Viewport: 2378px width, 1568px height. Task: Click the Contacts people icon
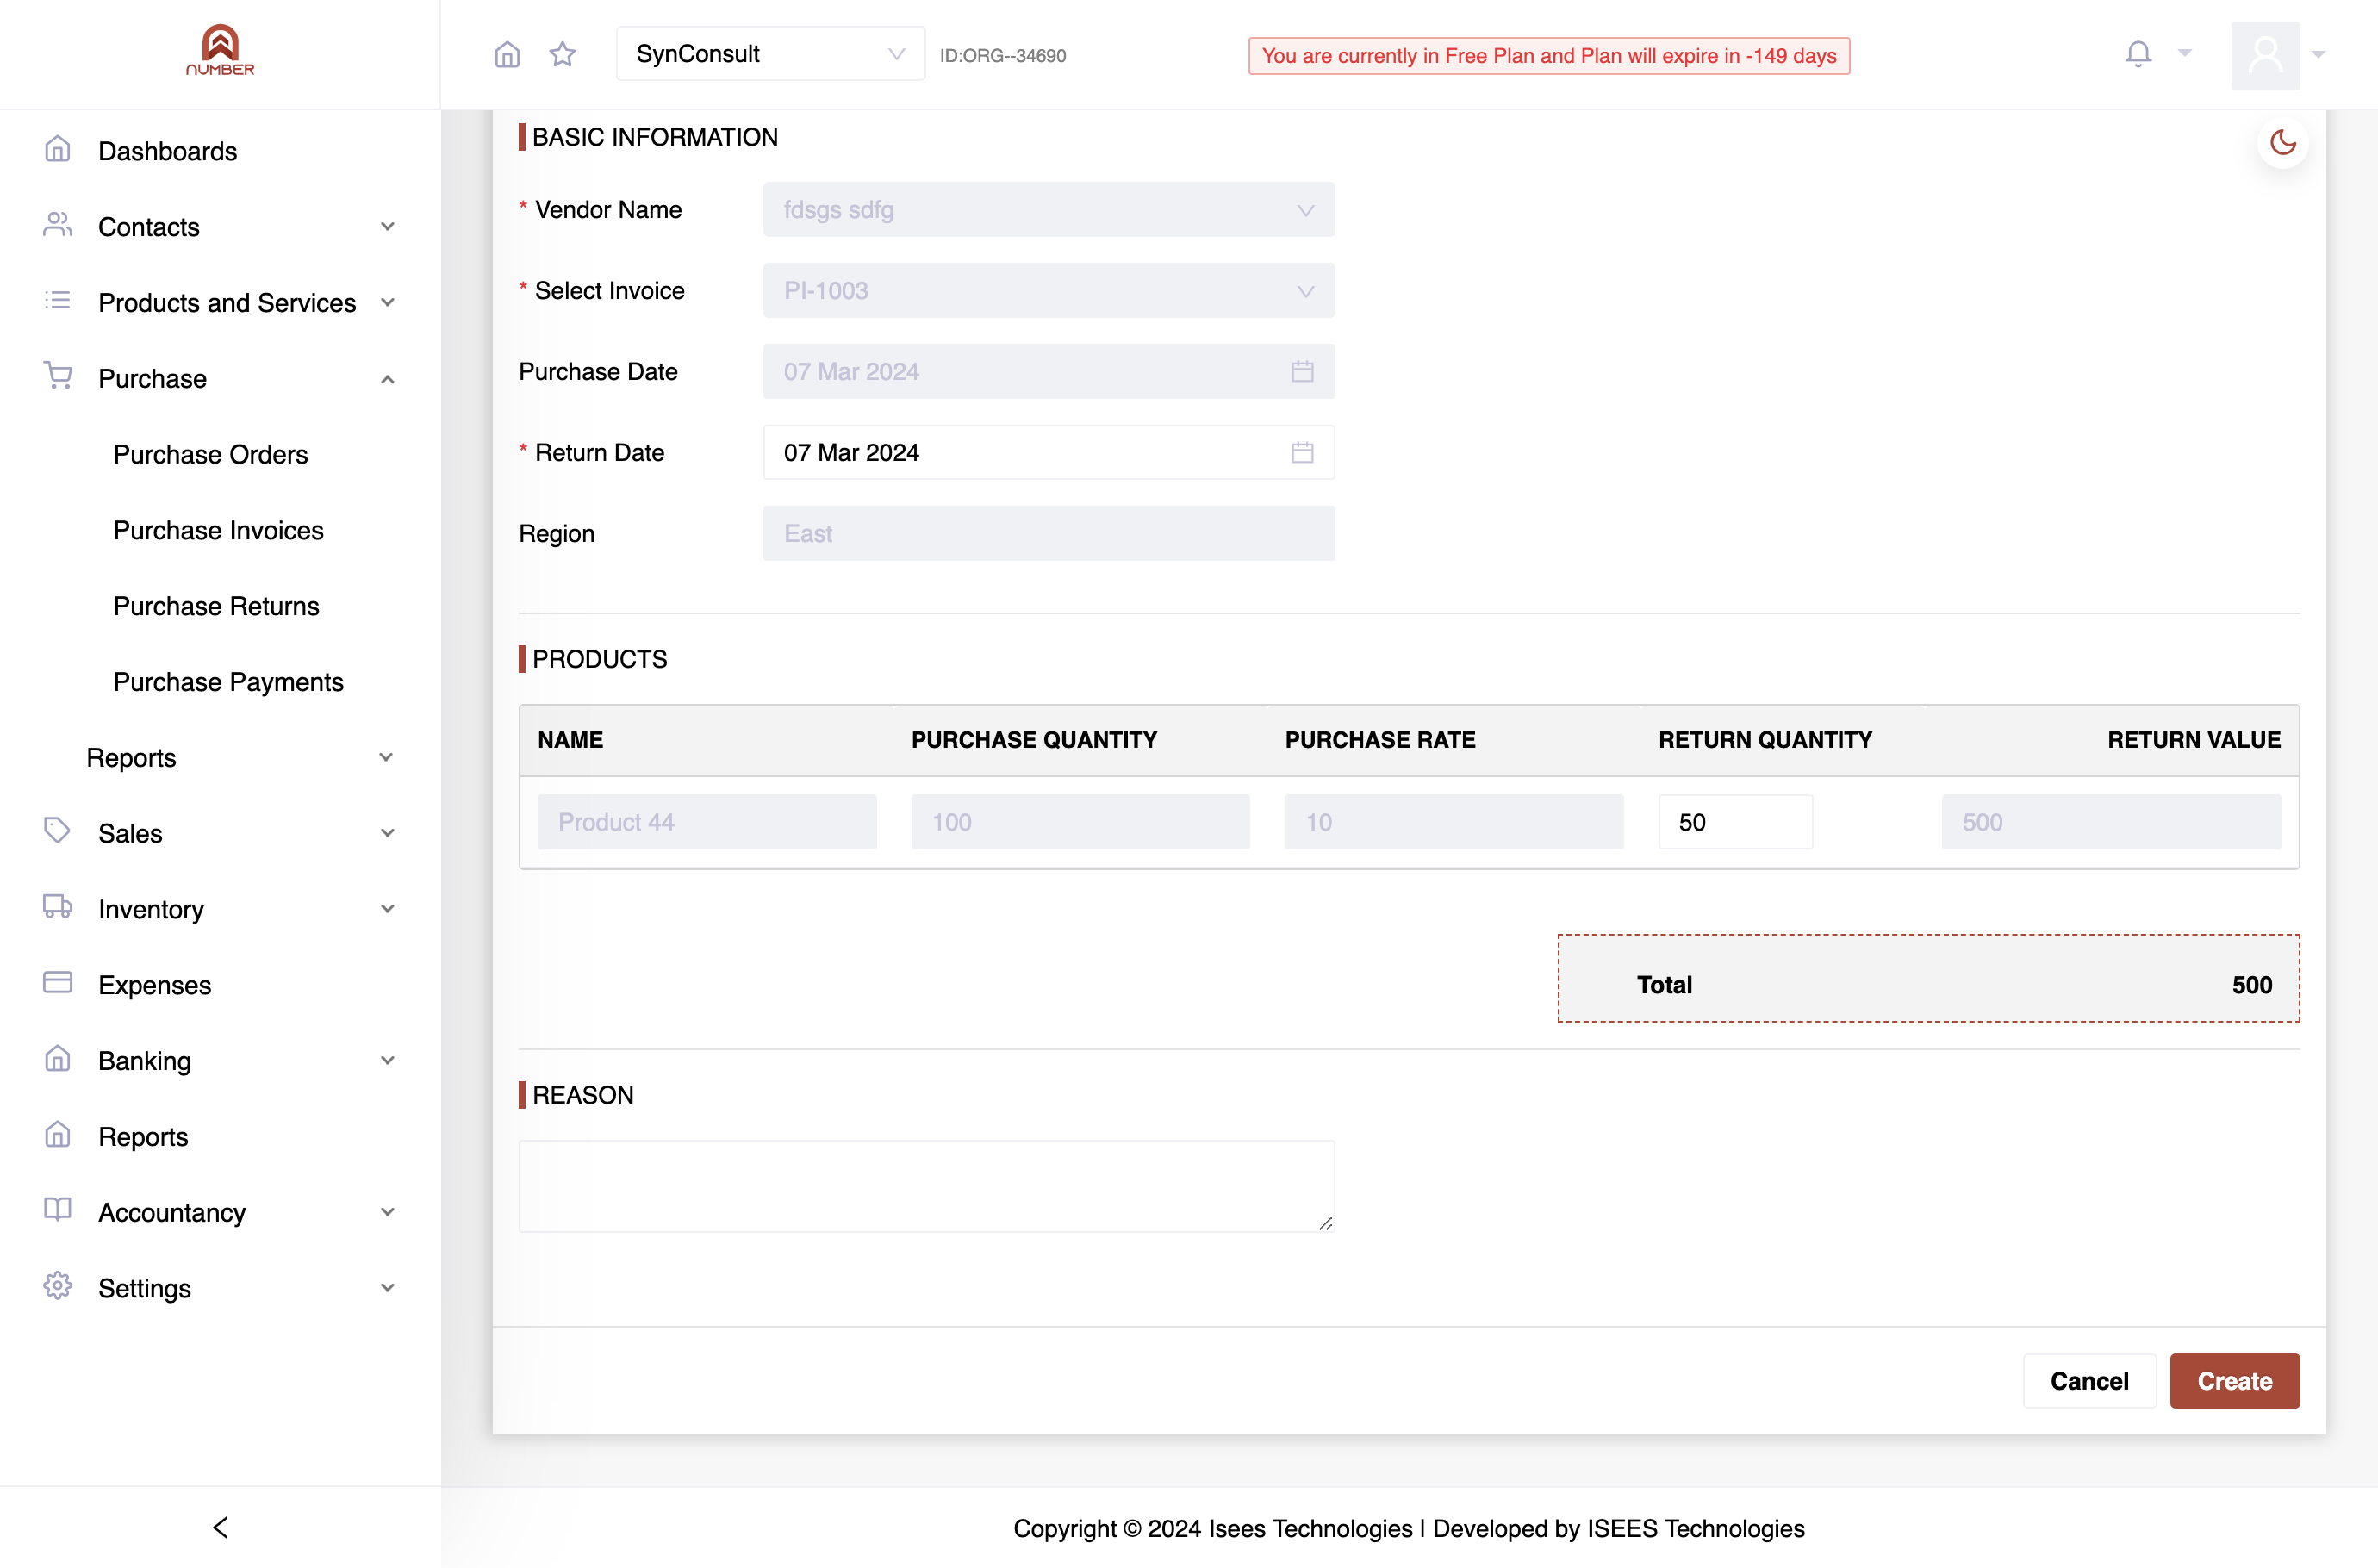58,225
